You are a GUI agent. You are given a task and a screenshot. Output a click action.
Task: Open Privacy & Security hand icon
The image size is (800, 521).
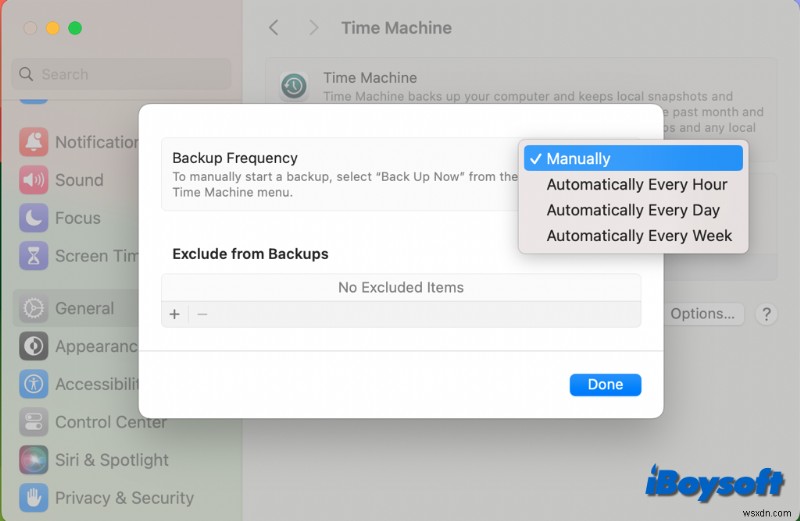(34, 498)
